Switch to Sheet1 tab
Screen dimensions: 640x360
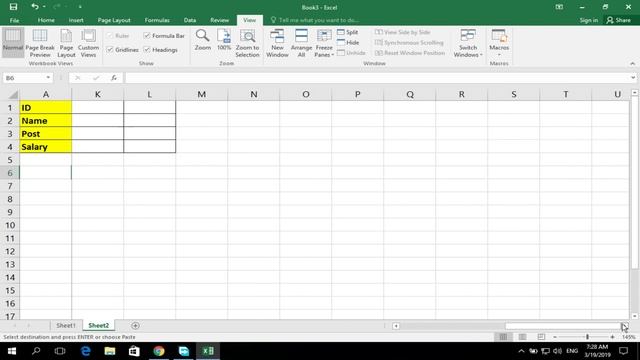[66, 325]
